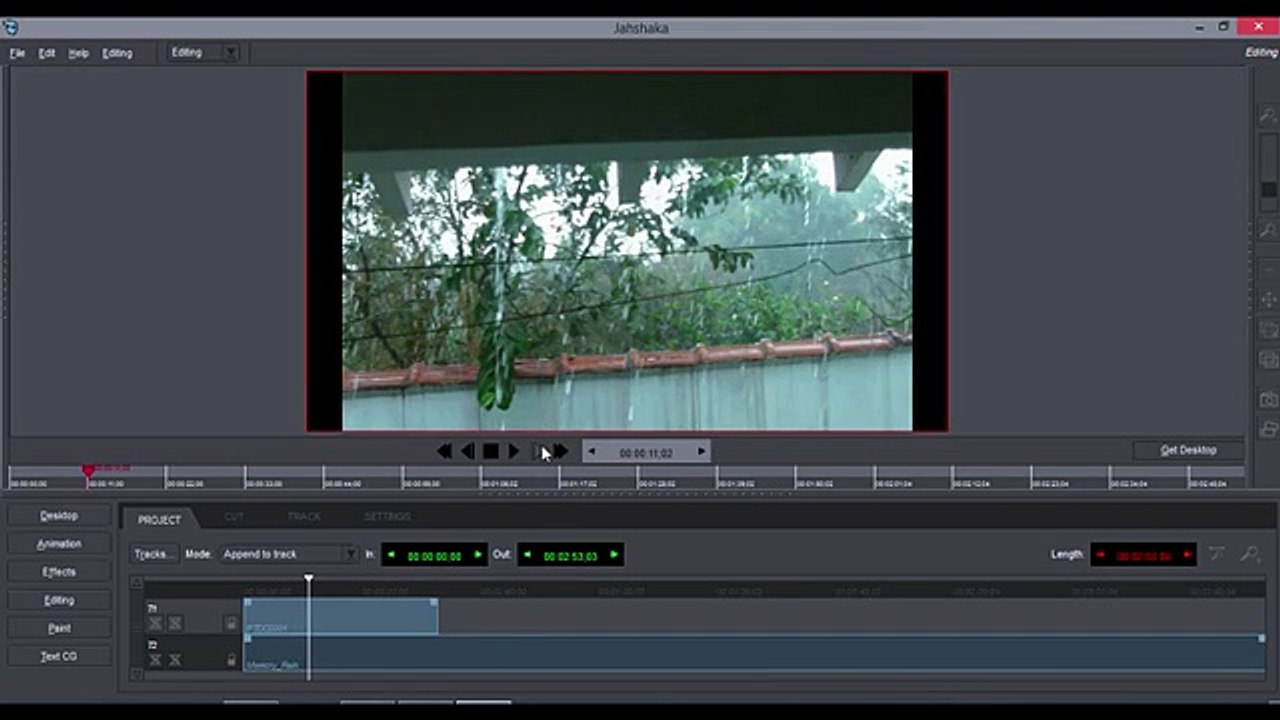This screenshot has width=1280, height=720.
Task: Increase the In point timecode
Action: click(477, 555)
